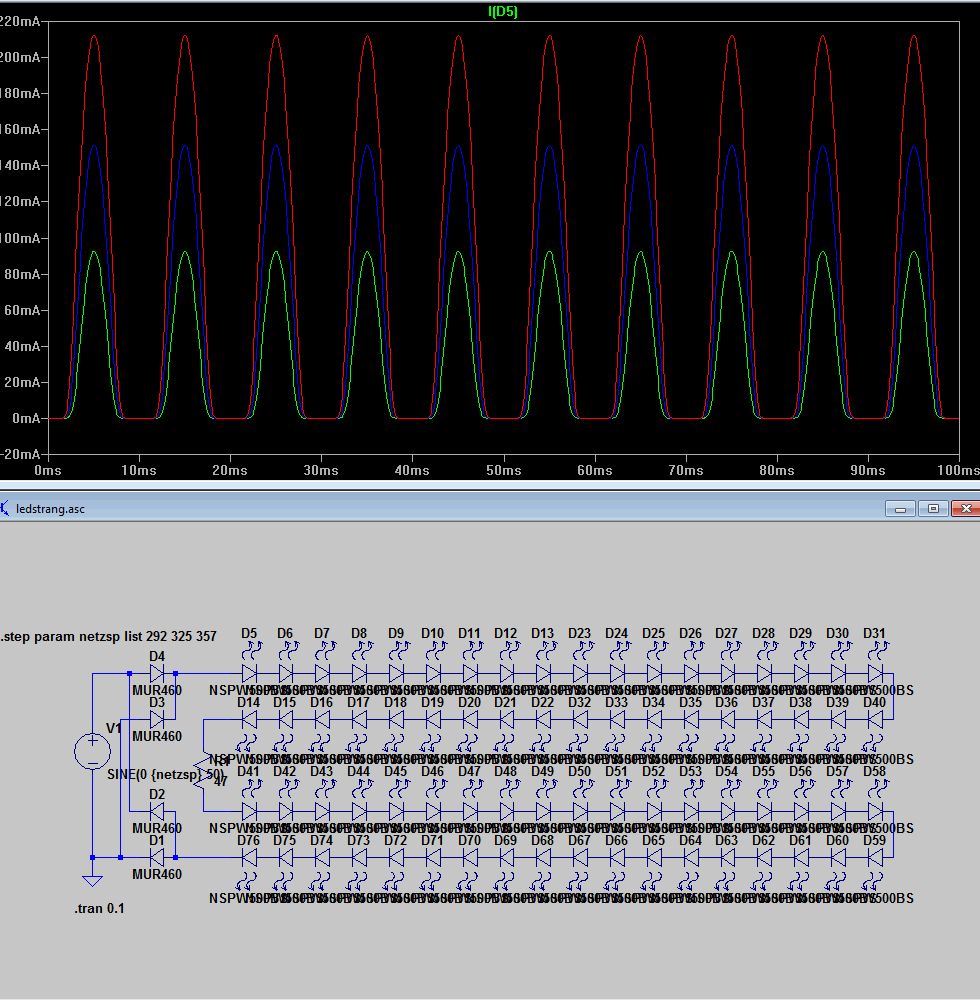The height and width of the screenshot is (1000, 980).
Task: Click the D1 MUR460 diode symbol
Action: [157, 857]
